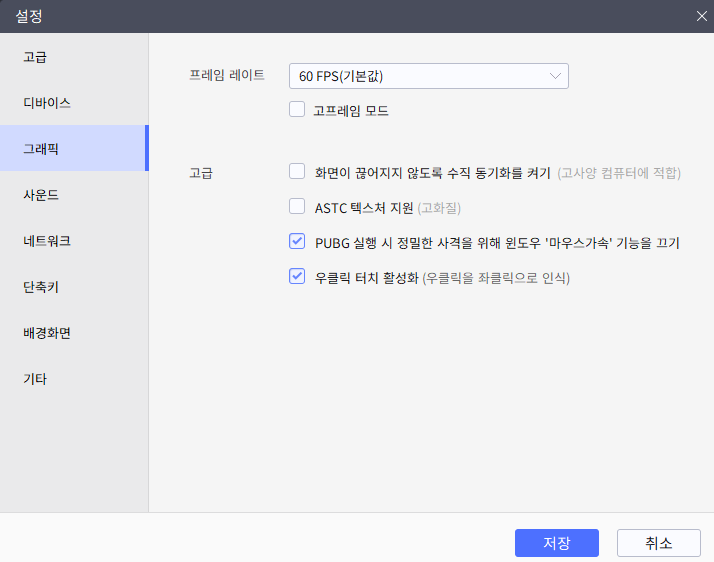Screen dimensions: 714x562
Task: Expand frame rate list via chevron arrow
Action: 555,76
